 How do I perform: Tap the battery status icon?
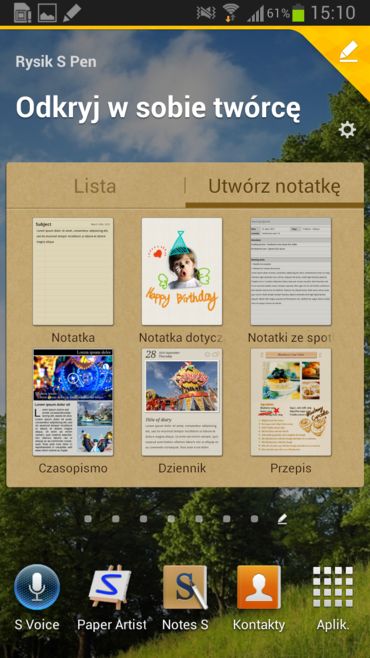point(298,13)
